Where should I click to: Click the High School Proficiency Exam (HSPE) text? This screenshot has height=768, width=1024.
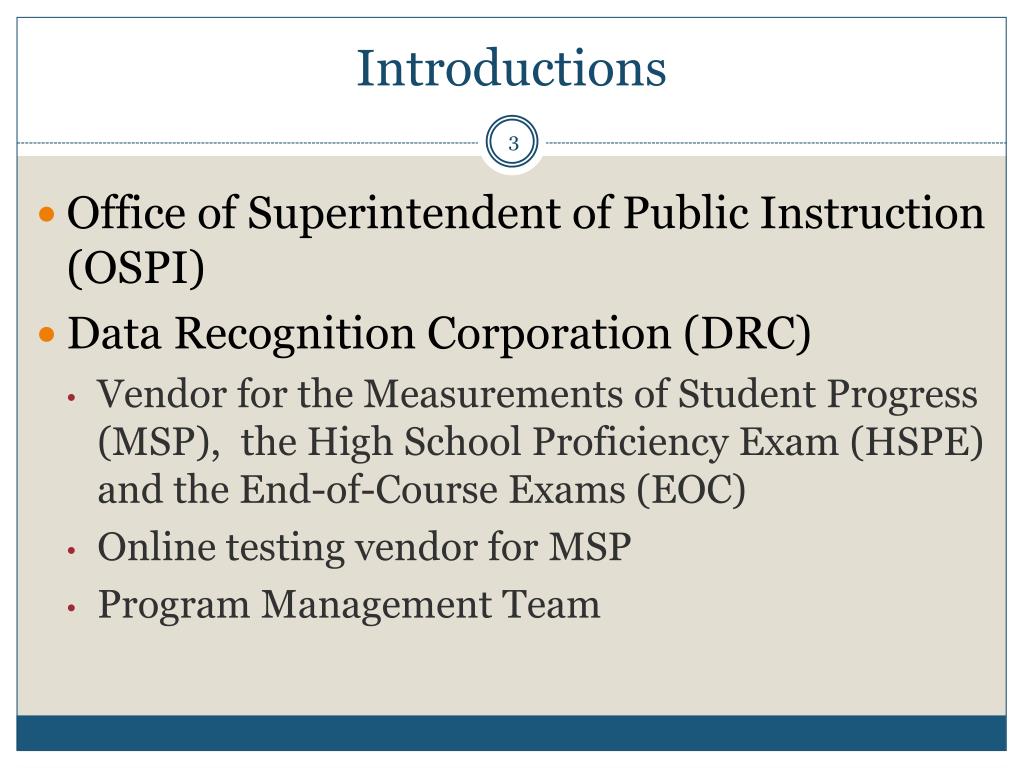tap(645, 442)
